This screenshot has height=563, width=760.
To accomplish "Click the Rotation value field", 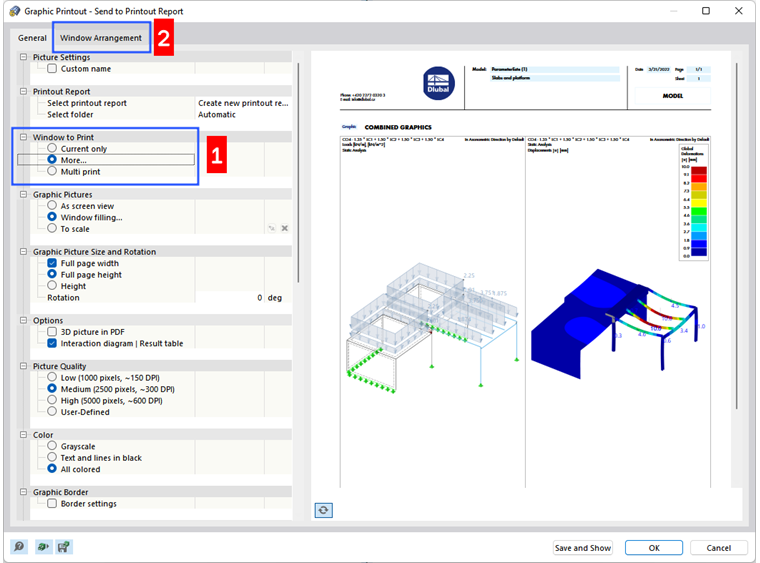I will [230, 297].
